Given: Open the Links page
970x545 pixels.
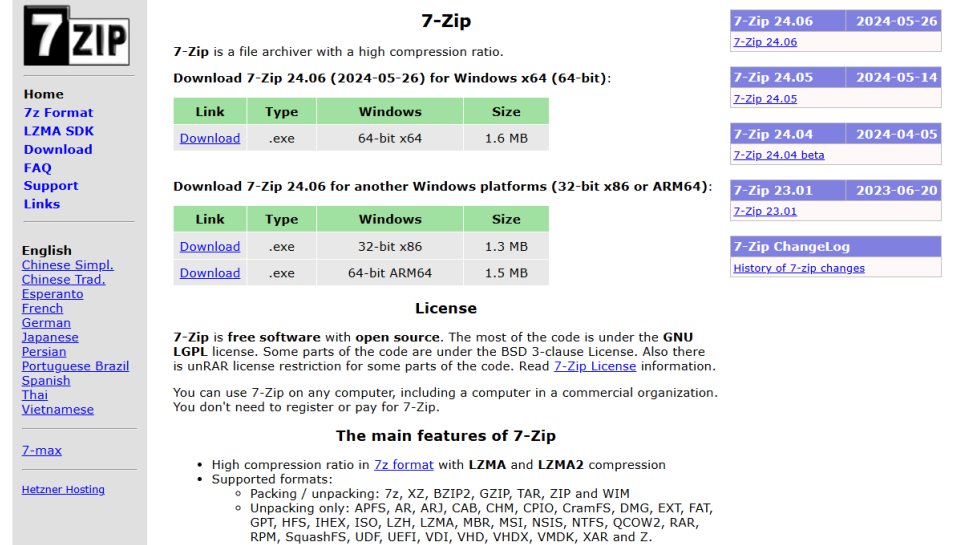Looking at the screenshot, I should click(41, 204).
